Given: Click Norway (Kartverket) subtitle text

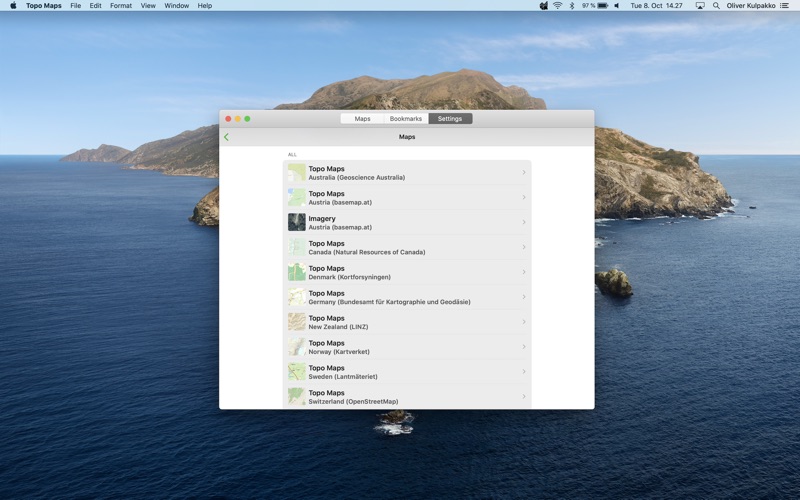Looking at the screenshot, I should pos(339,352).
